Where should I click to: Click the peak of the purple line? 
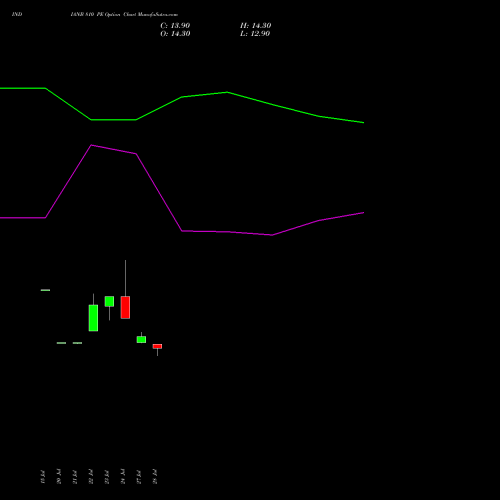[91, 145]
